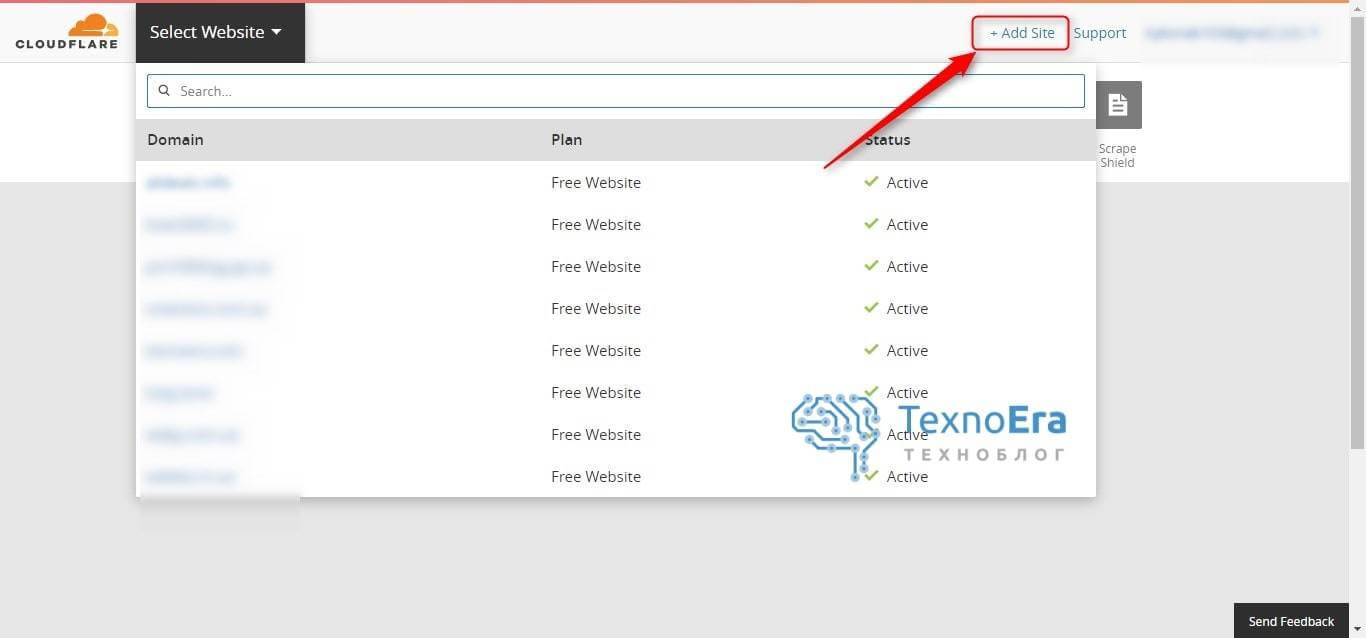Click Send Feedback button

(x=1291, y=621)
